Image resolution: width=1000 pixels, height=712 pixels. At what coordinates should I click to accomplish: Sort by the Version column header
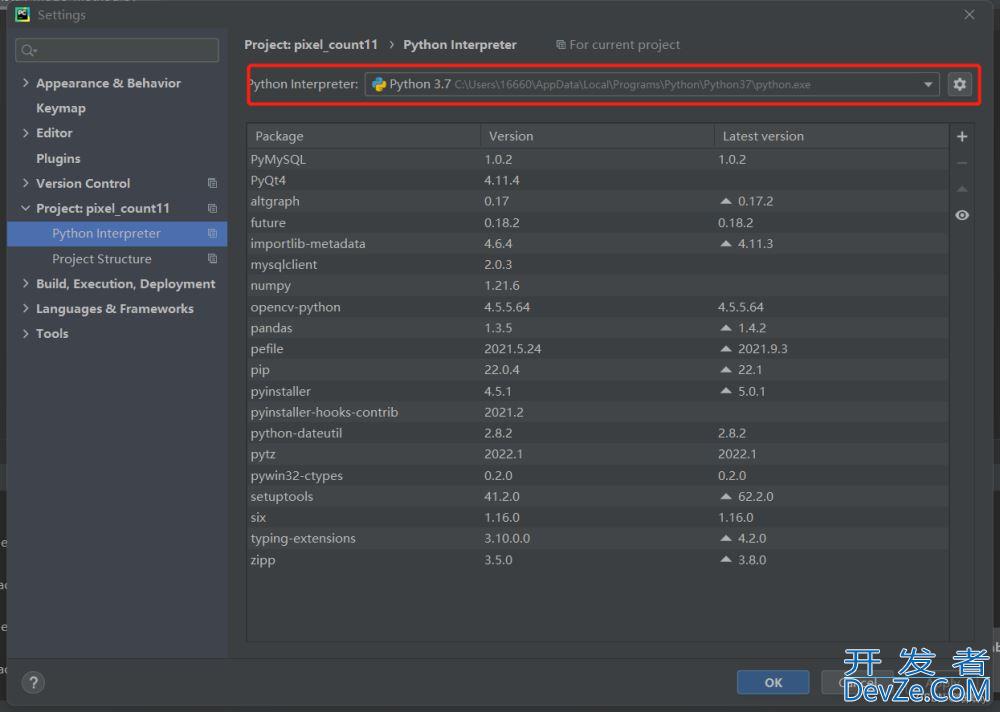598,136
